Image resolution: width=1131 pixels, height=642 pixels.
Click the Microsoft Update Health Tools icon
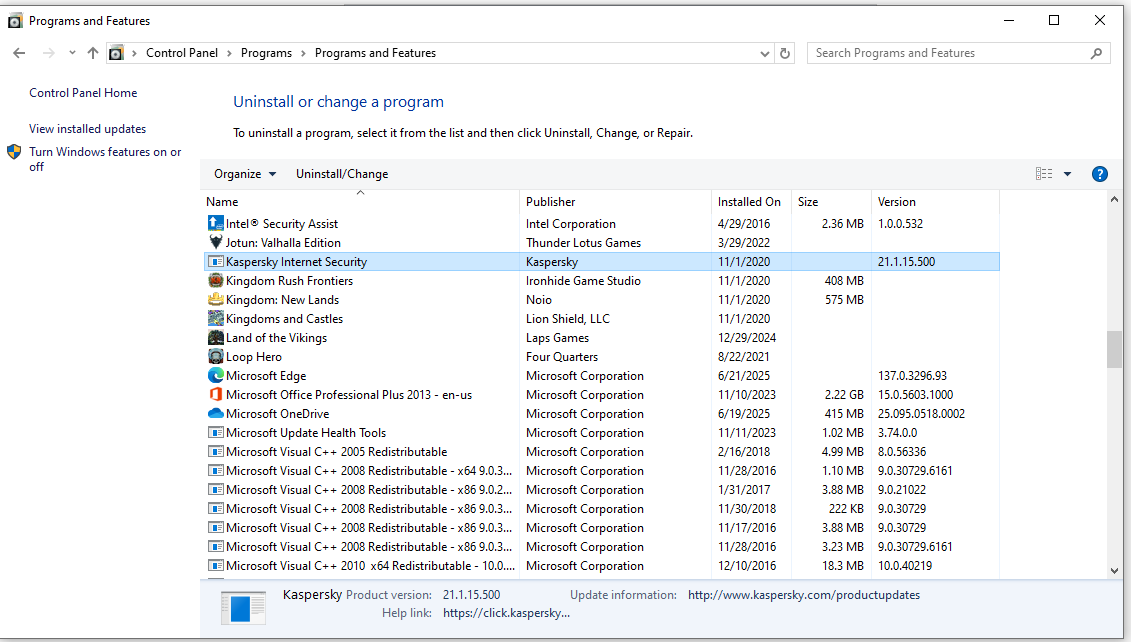(x=215, y=432)
